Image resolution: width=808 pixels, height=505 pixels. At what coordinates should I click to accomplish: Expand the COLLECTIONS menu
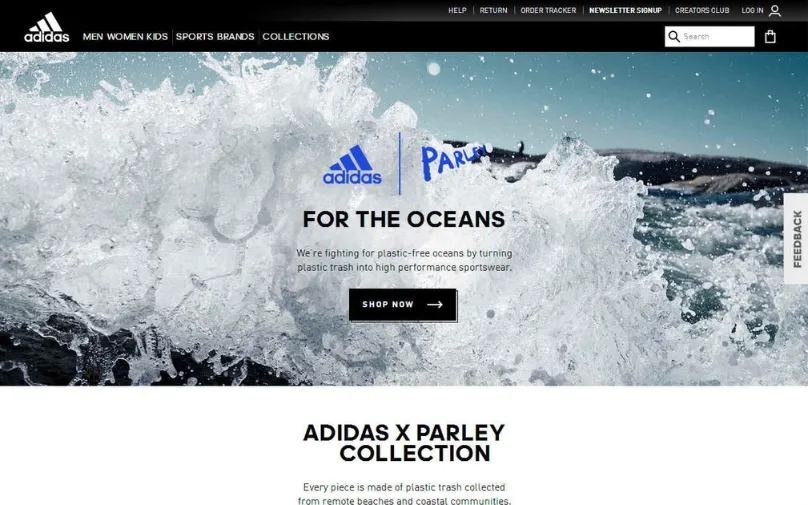pos(296,37)
